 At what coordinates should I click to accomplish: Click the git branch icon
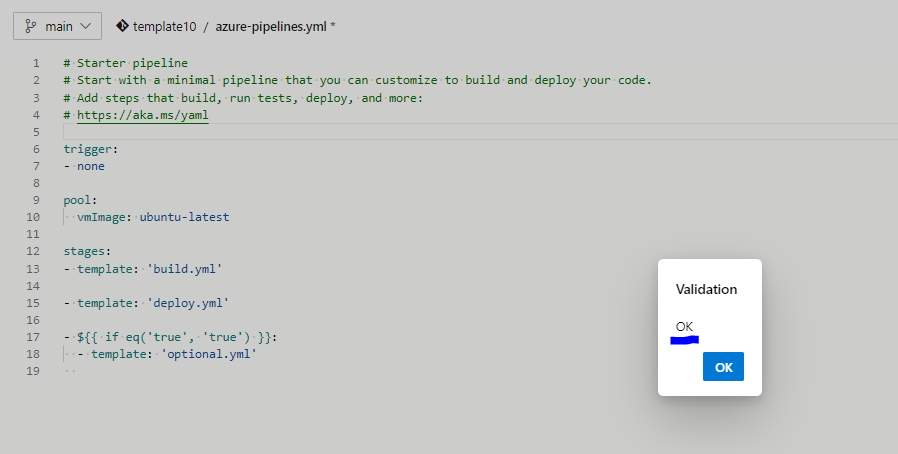(31, 26)
